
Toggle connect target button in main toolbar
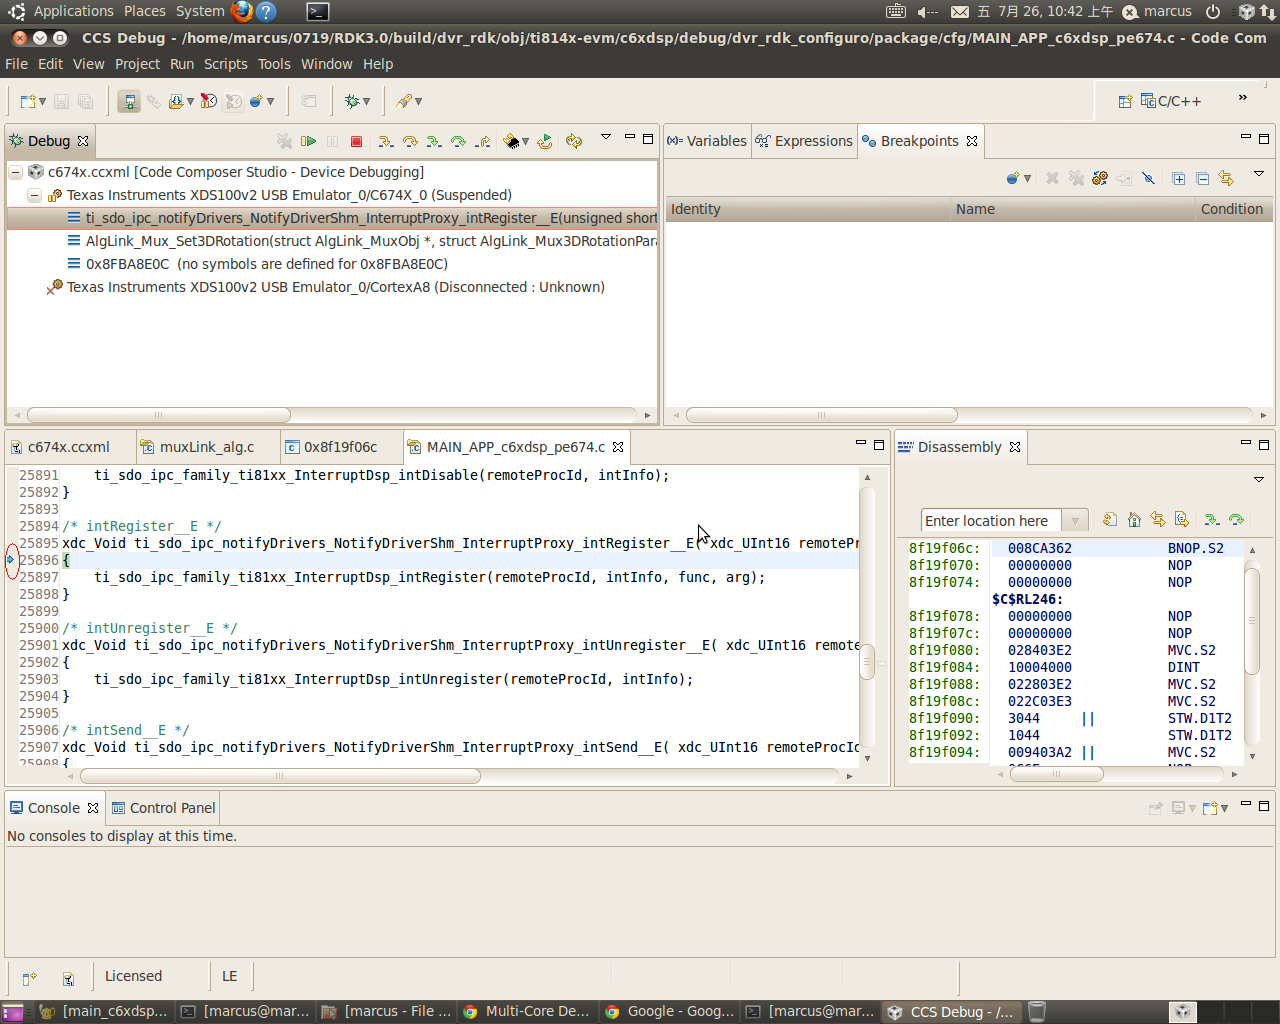(x=128, y=101)
